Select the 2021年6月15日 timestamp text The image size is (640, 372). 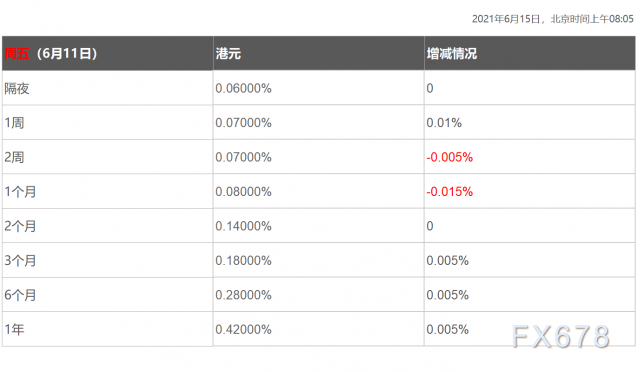pyautogui.click(x=506, y=19)
